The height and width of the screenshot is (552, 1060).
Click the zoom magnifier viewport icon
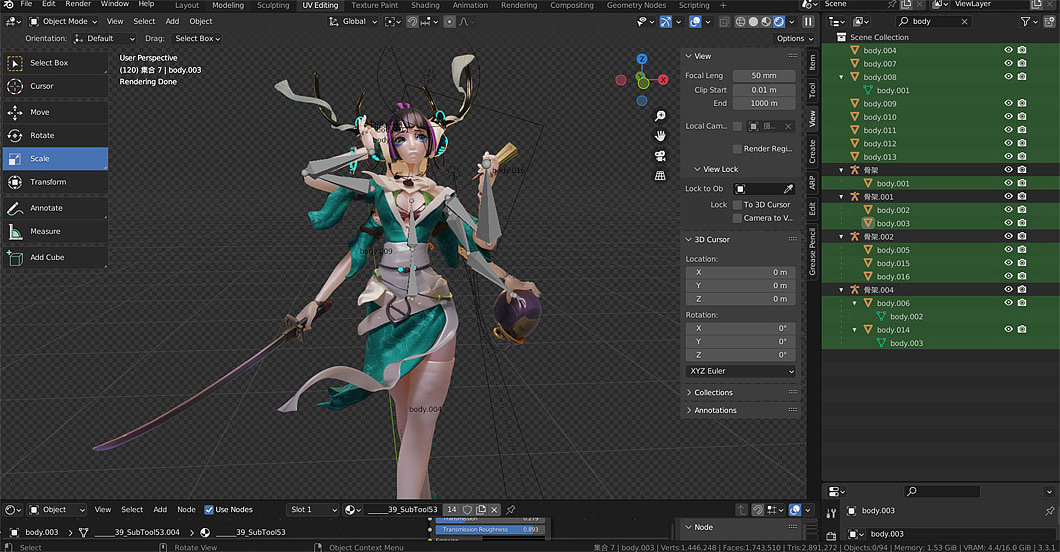pos(660,116)
